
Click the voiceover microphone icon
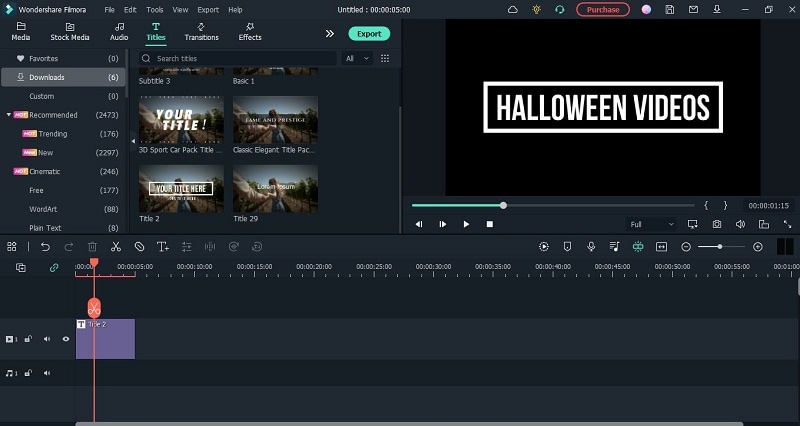tap(591, 247)
